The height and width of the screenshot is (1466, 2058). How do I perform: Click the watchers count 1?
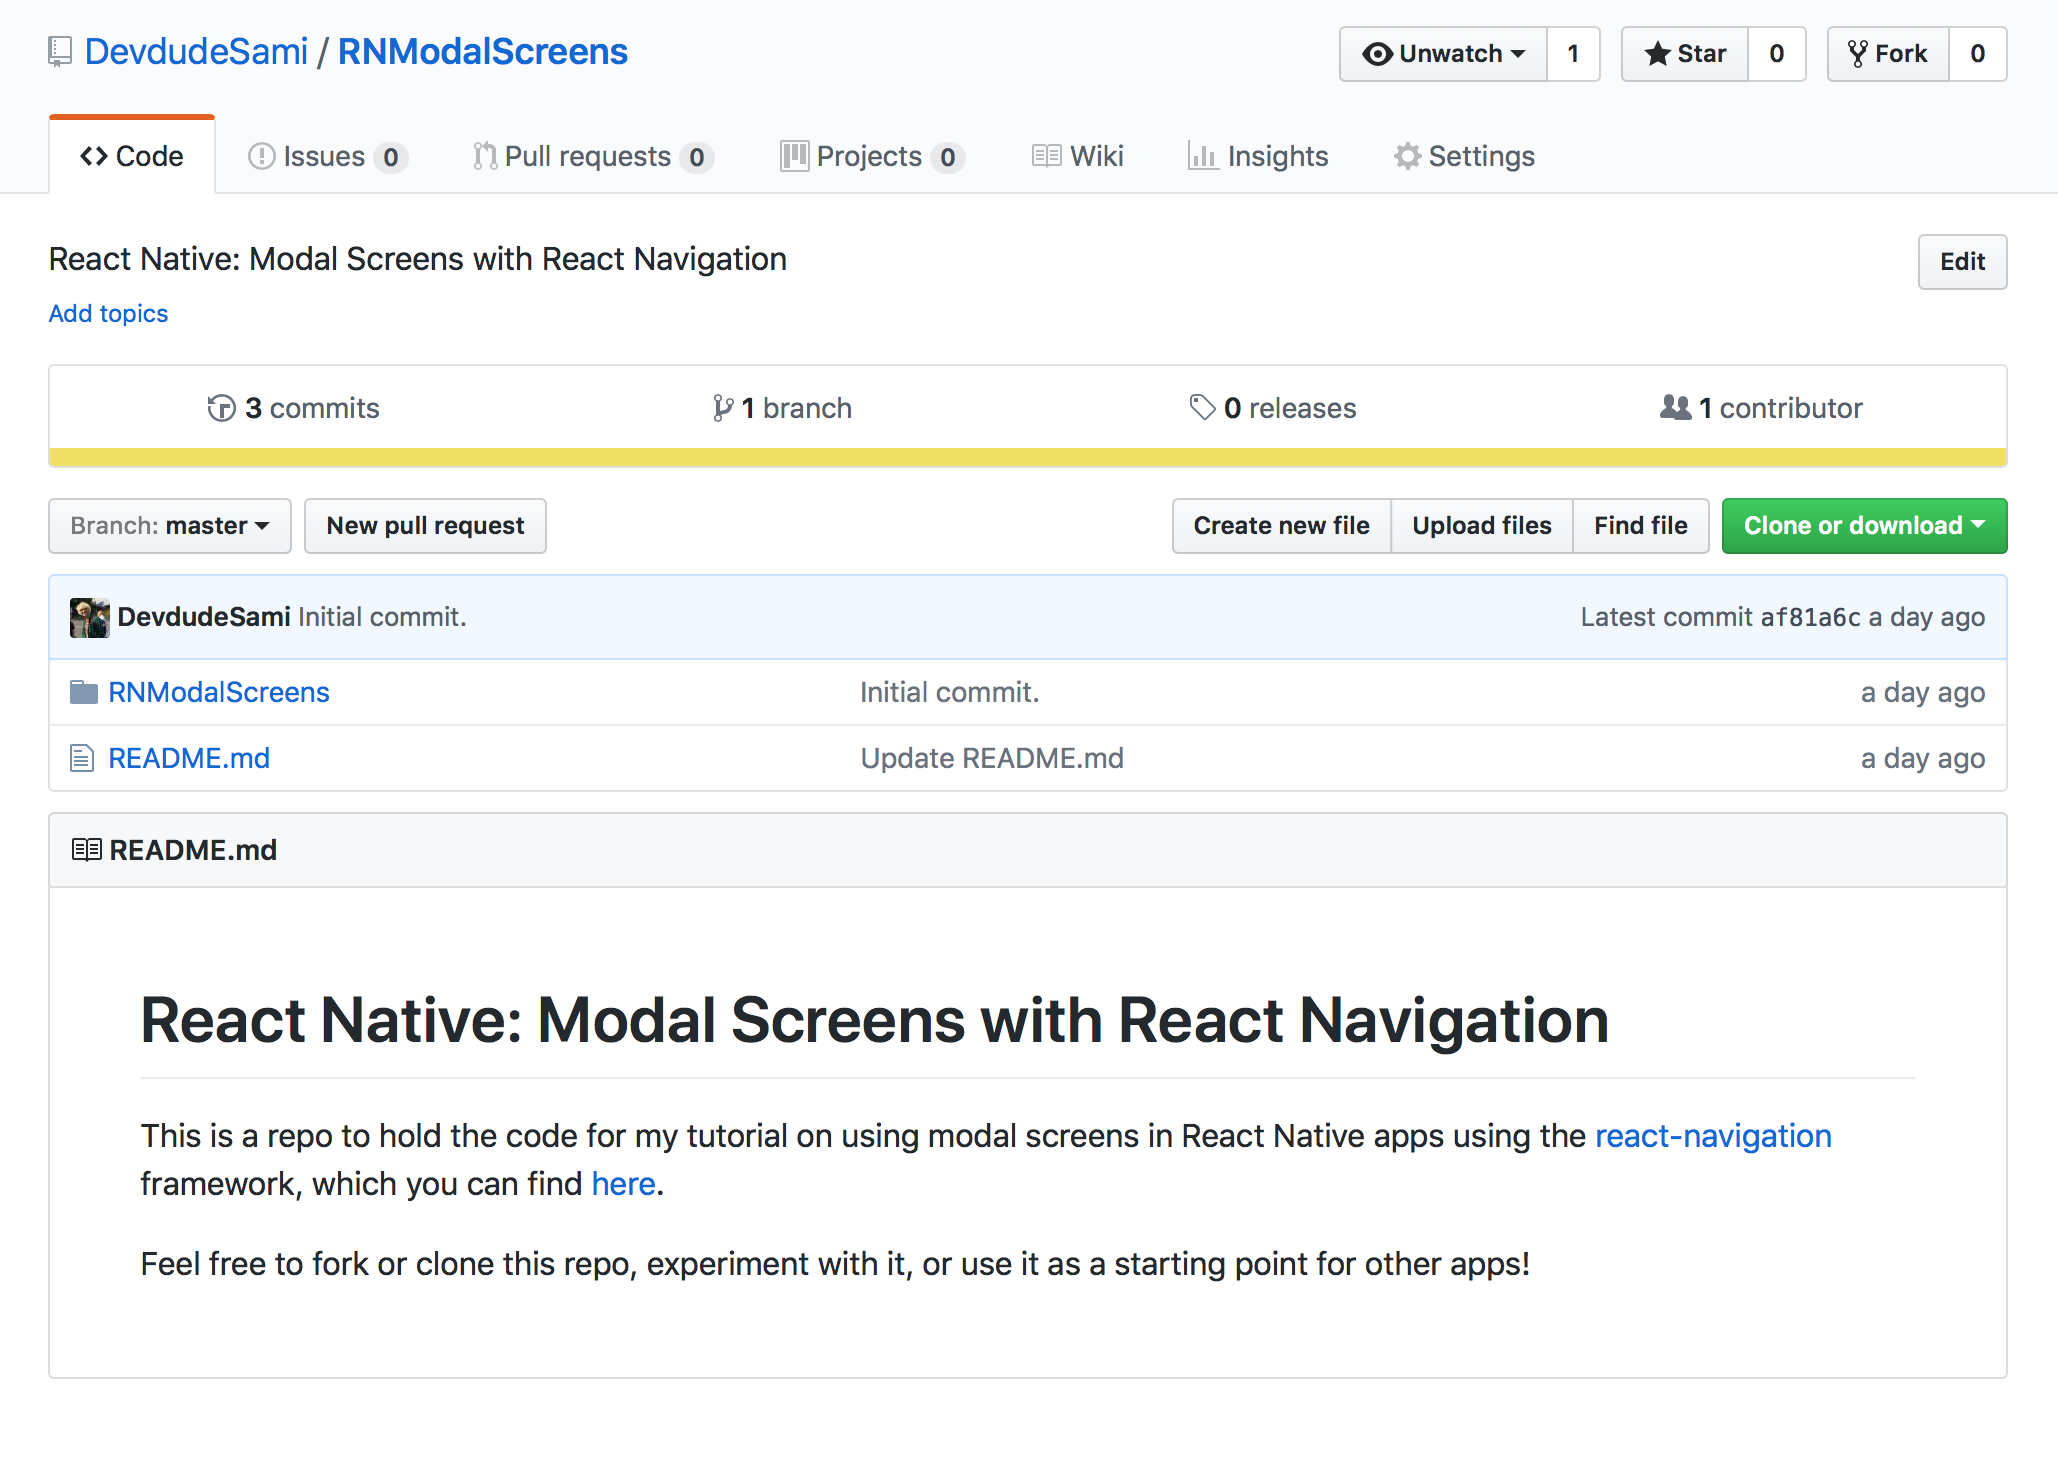pos(1573,54)
